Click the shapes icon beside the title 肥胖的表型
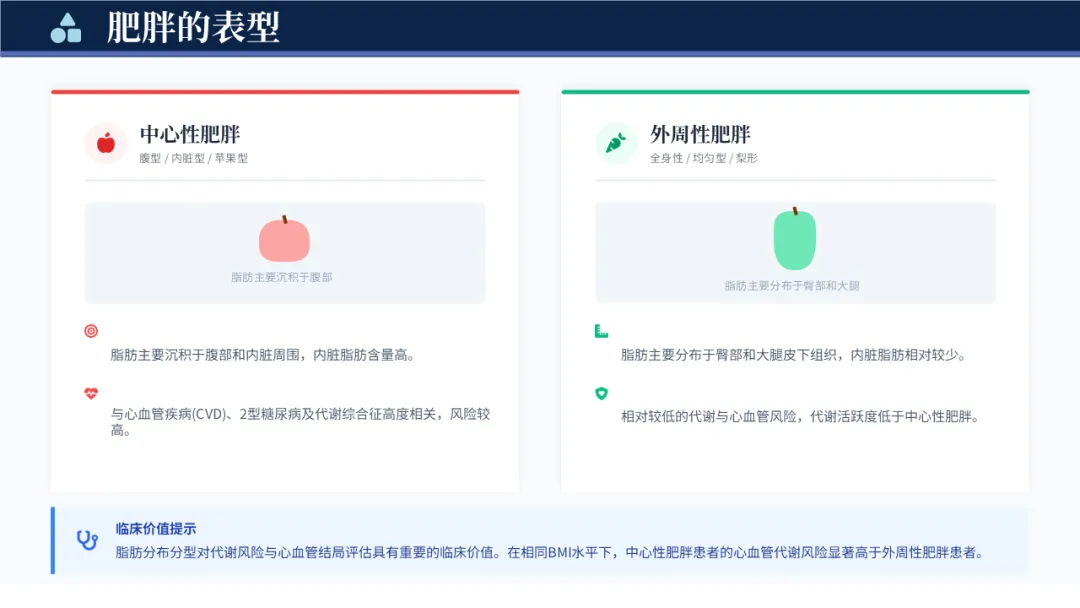This screenshot has width=1080, height=608. coord(66,28)
